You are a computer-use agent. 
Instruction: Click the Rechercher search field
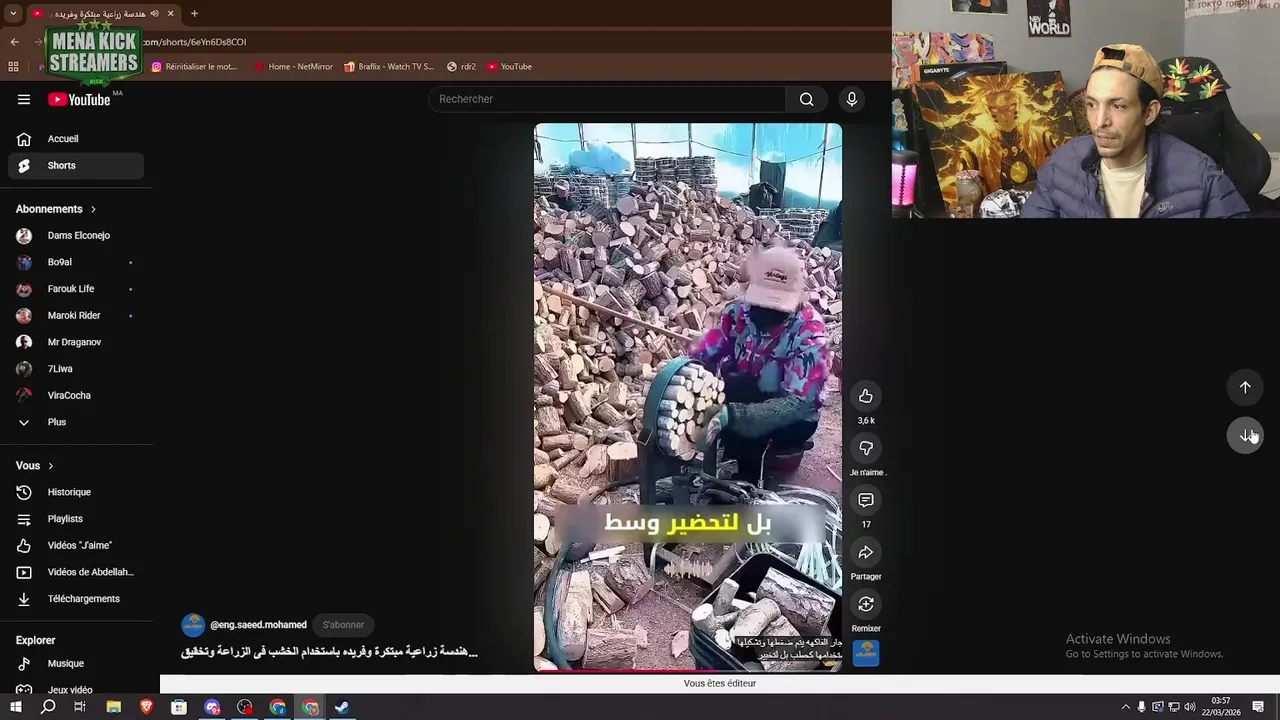click(607, 99)
